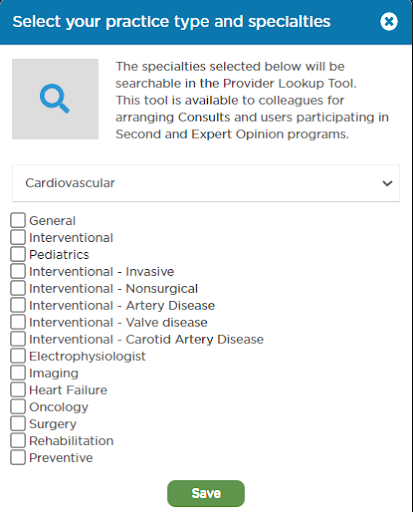Close the dialog with the X icon

pos(389,22)
